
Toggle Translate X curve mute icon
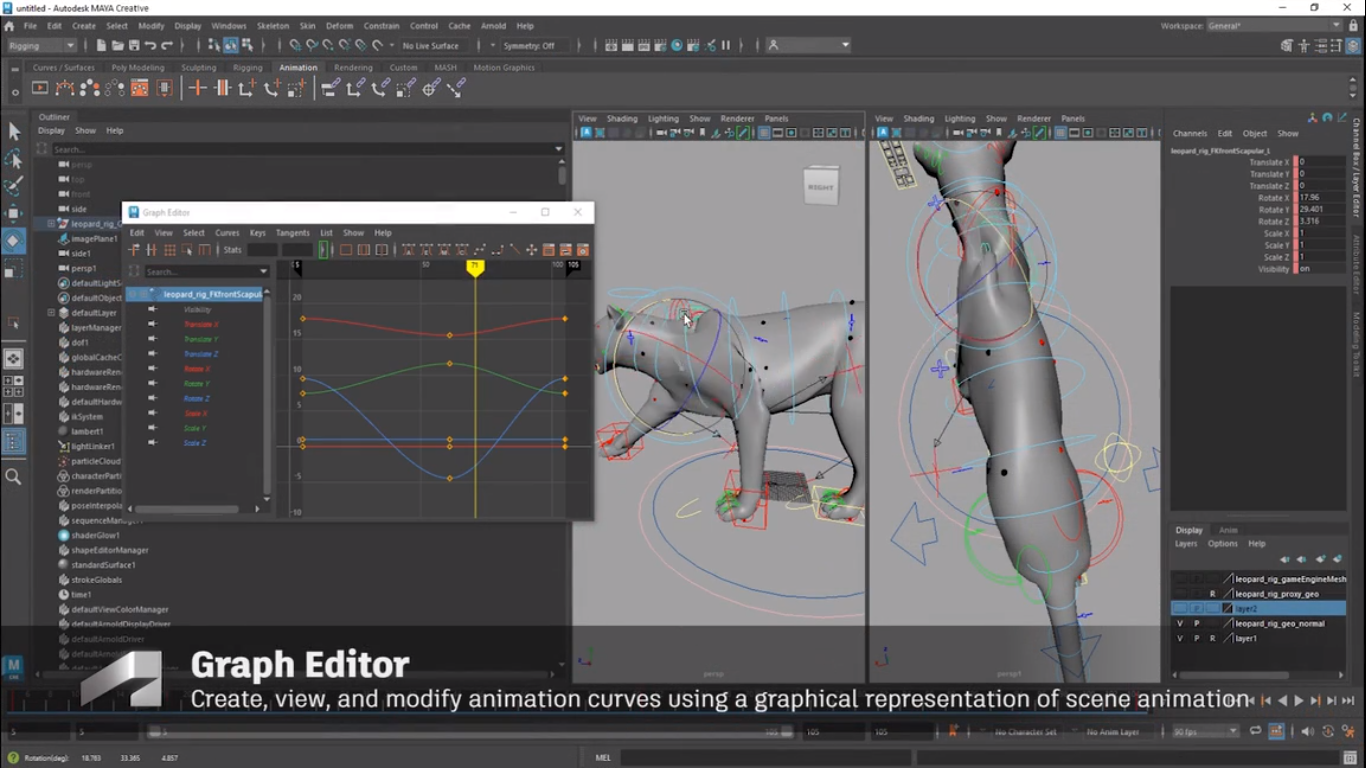tap(152, 324)
